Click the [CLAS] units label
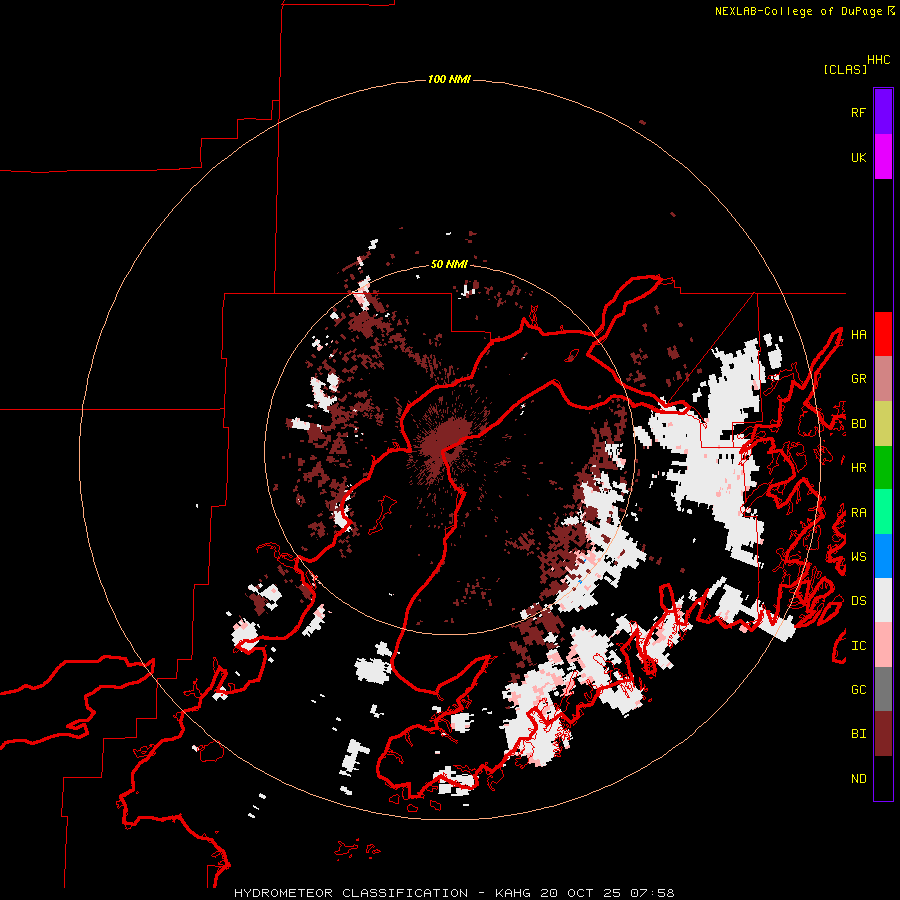 point(845,69)
